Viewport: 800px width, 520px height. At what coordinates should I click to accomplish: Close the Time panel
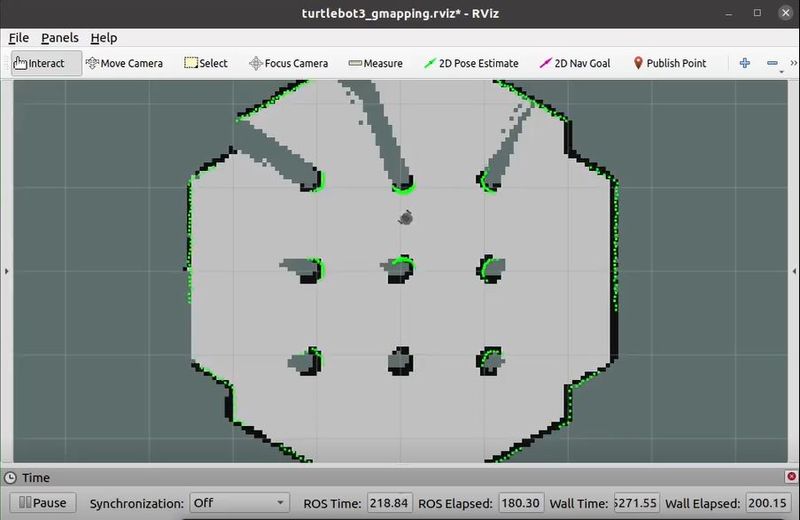[x=788, y=478]
